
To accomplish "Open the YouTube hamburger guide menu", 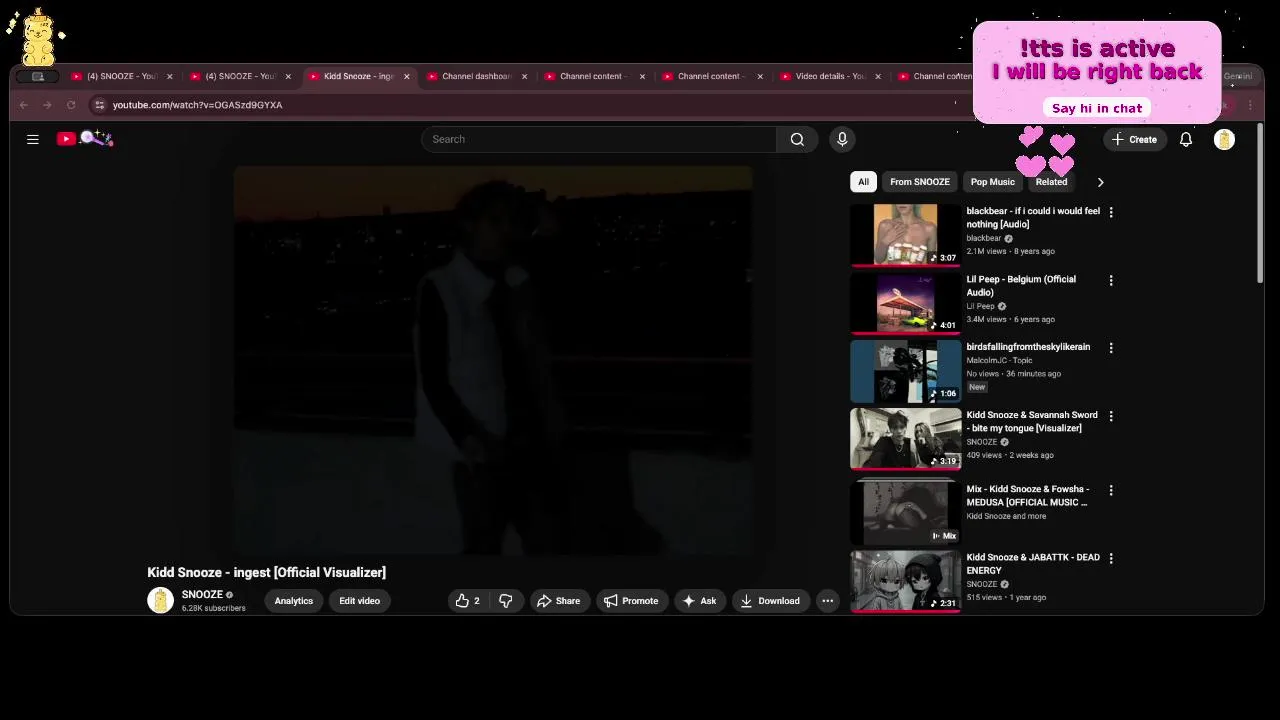I will point(33,139).
